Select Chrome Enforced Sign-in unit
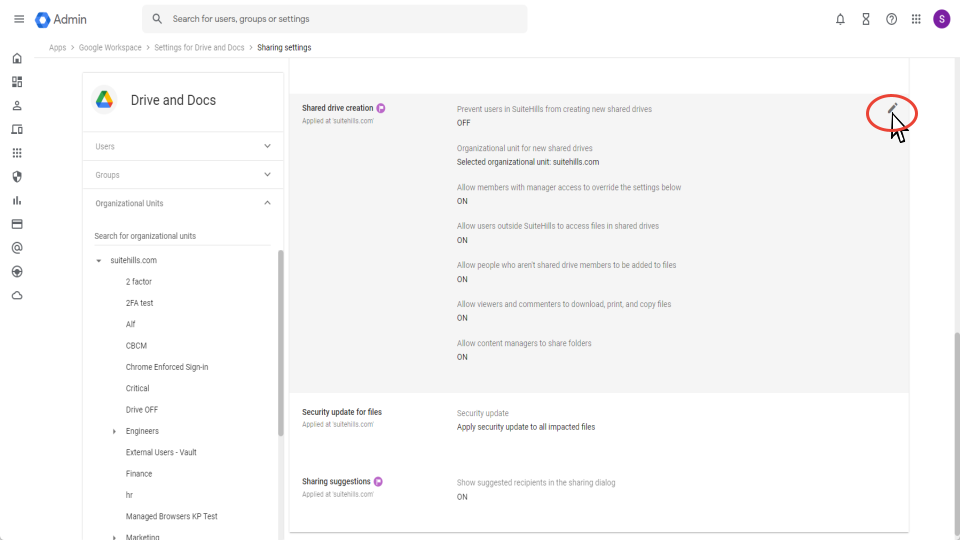 pyautogui.click(x=167, y=367)
